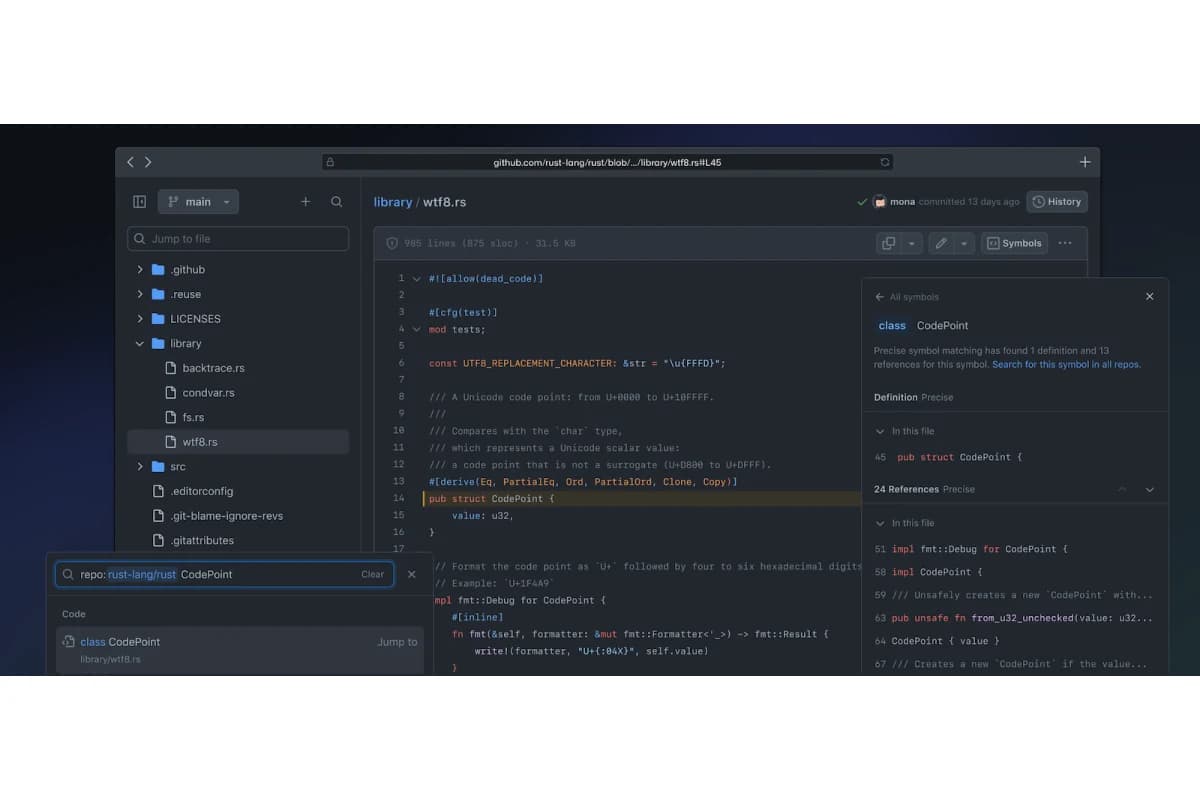
Task: Open the copy options dropdown arrow
Action: pos(912,243)
